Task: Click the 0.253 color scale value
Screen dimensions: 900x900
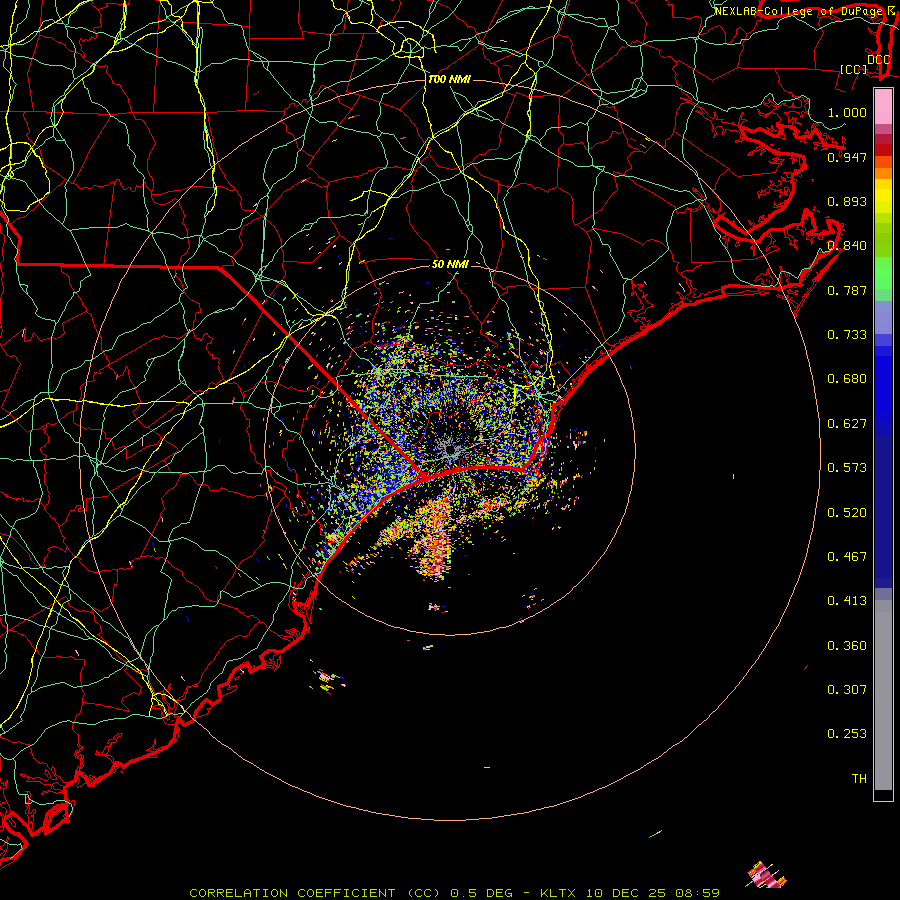Action: tap(847, 734)
